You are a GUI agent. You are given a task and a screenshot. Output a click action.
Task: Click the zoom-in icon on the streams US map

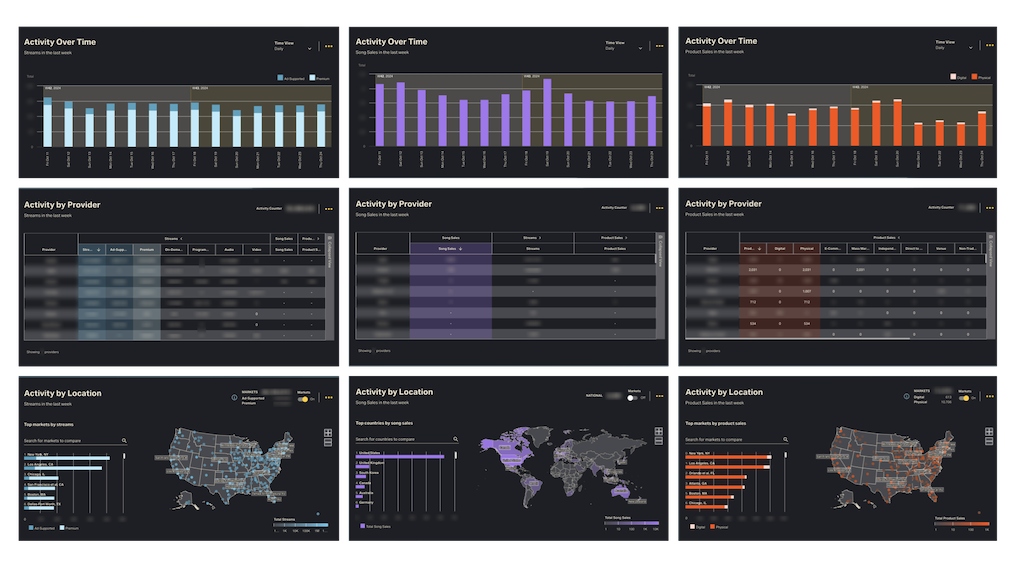pos(327,432)
